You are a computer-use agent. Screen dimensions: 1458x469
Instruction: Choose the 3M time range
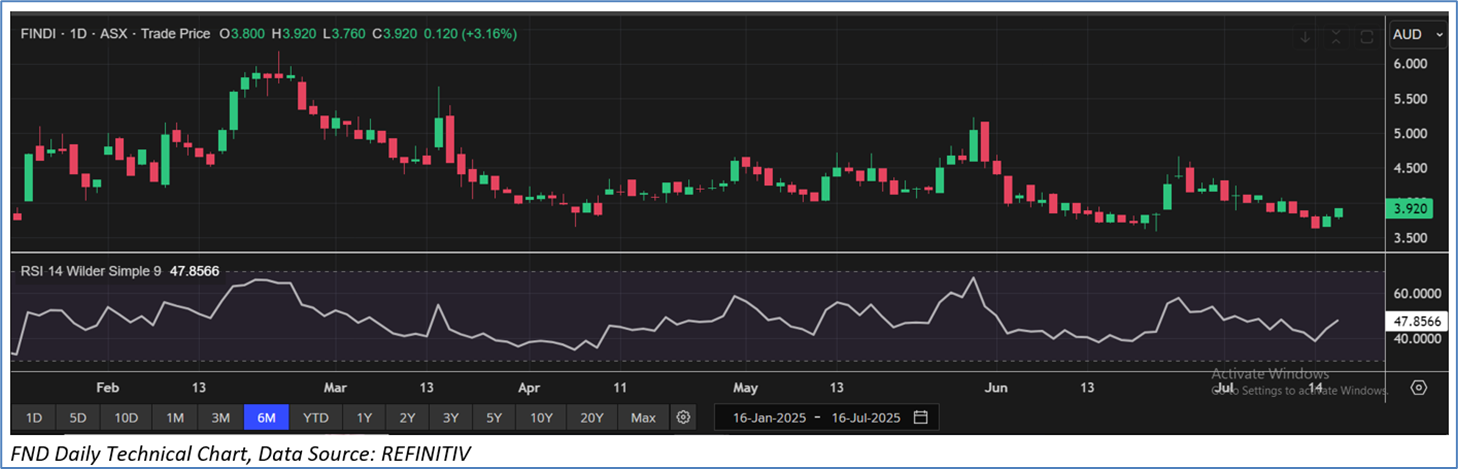click(x=220, y=416)
